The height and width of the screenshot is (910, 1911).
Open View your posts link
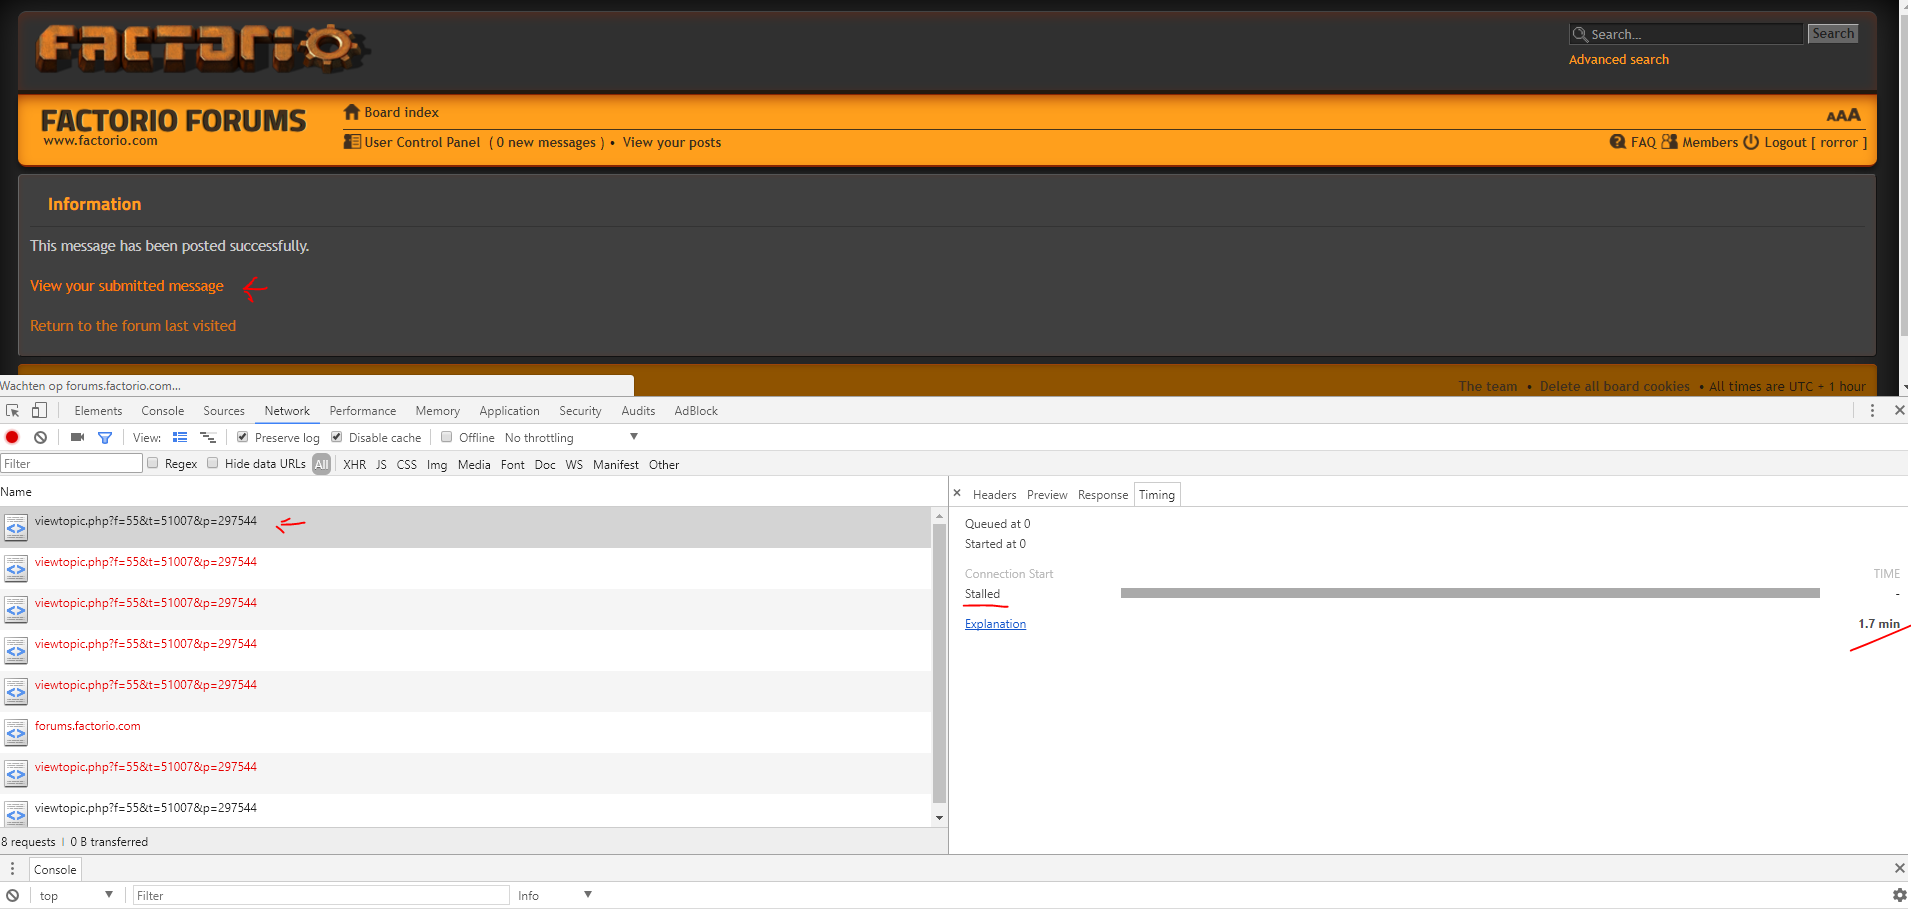click(x=672, y=142)
